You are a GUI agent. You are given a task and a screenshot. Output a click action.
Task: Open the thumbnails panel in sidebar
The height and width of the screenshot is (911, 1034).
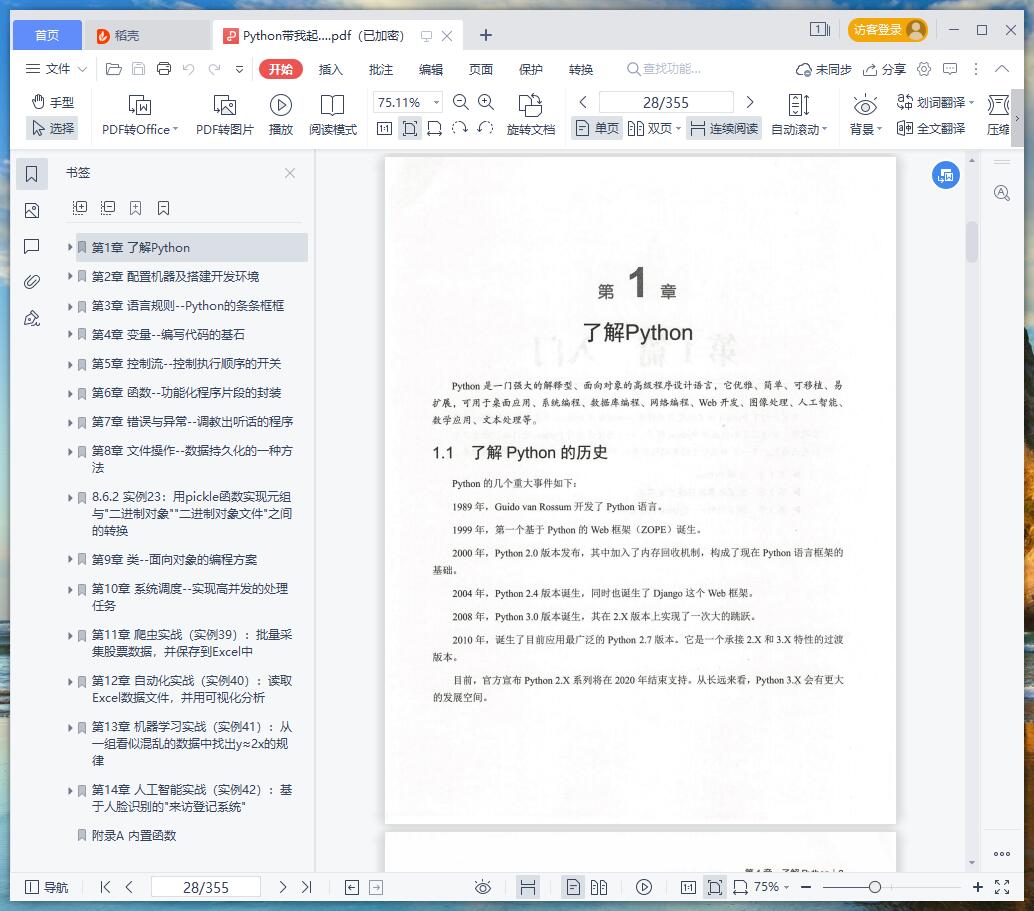point(32,210)
